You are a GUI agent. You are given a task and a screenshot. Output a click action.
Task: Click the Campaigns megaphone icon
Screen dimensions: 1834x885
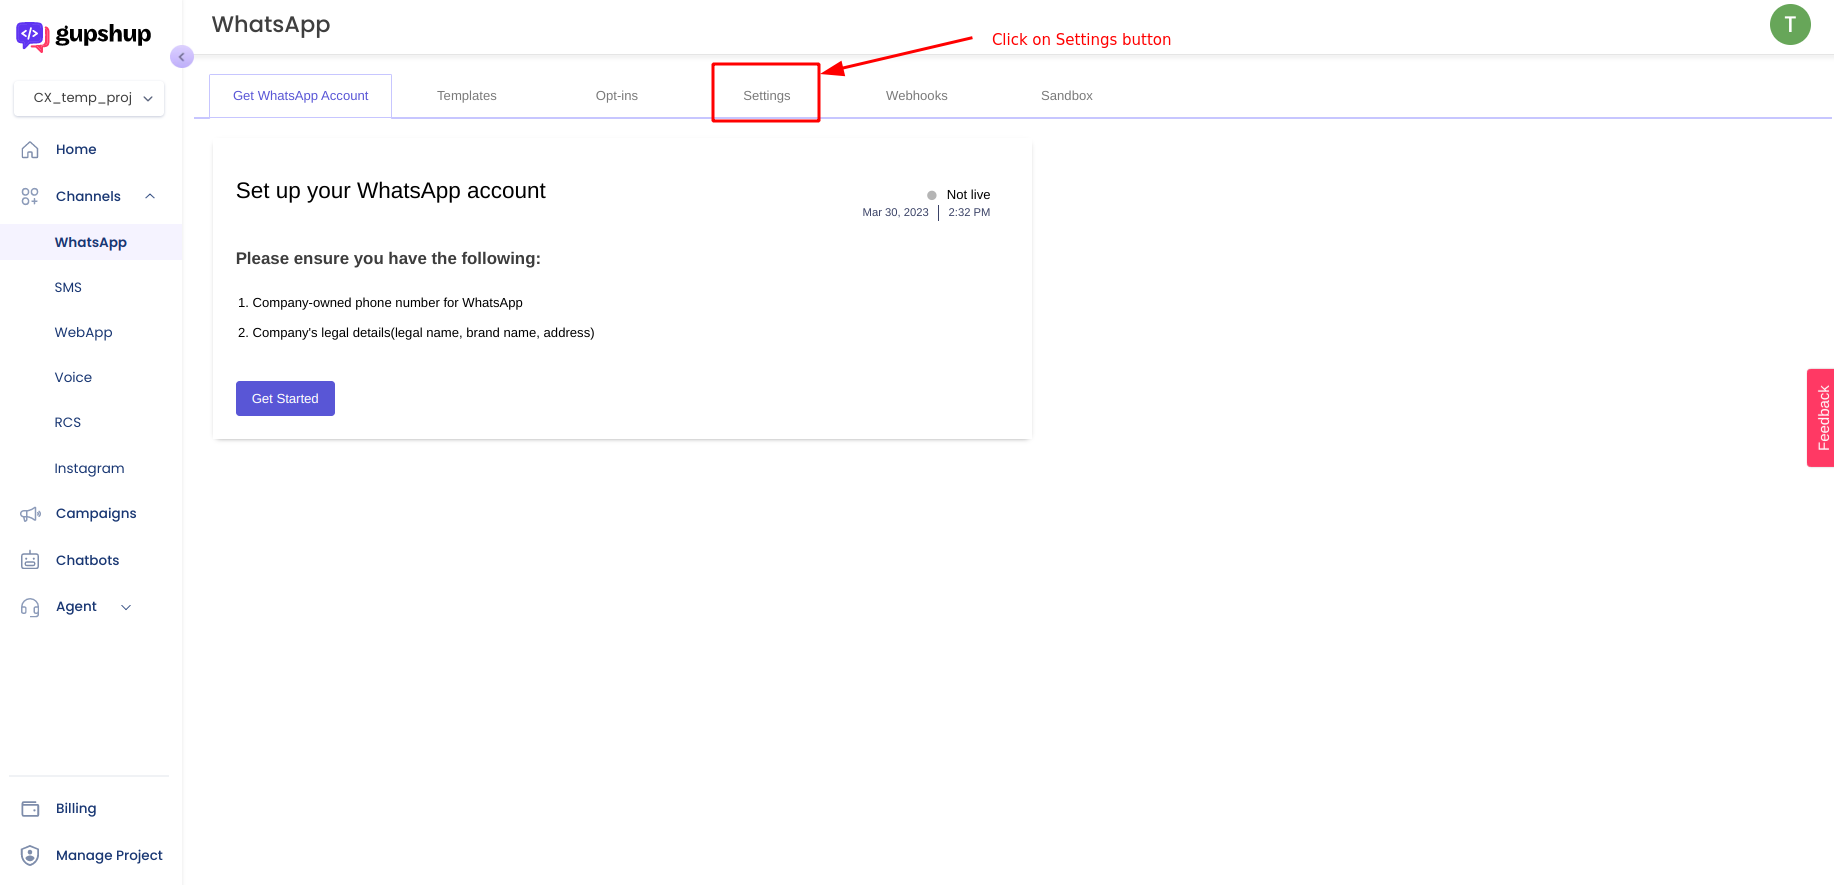(x=30, y=514)
